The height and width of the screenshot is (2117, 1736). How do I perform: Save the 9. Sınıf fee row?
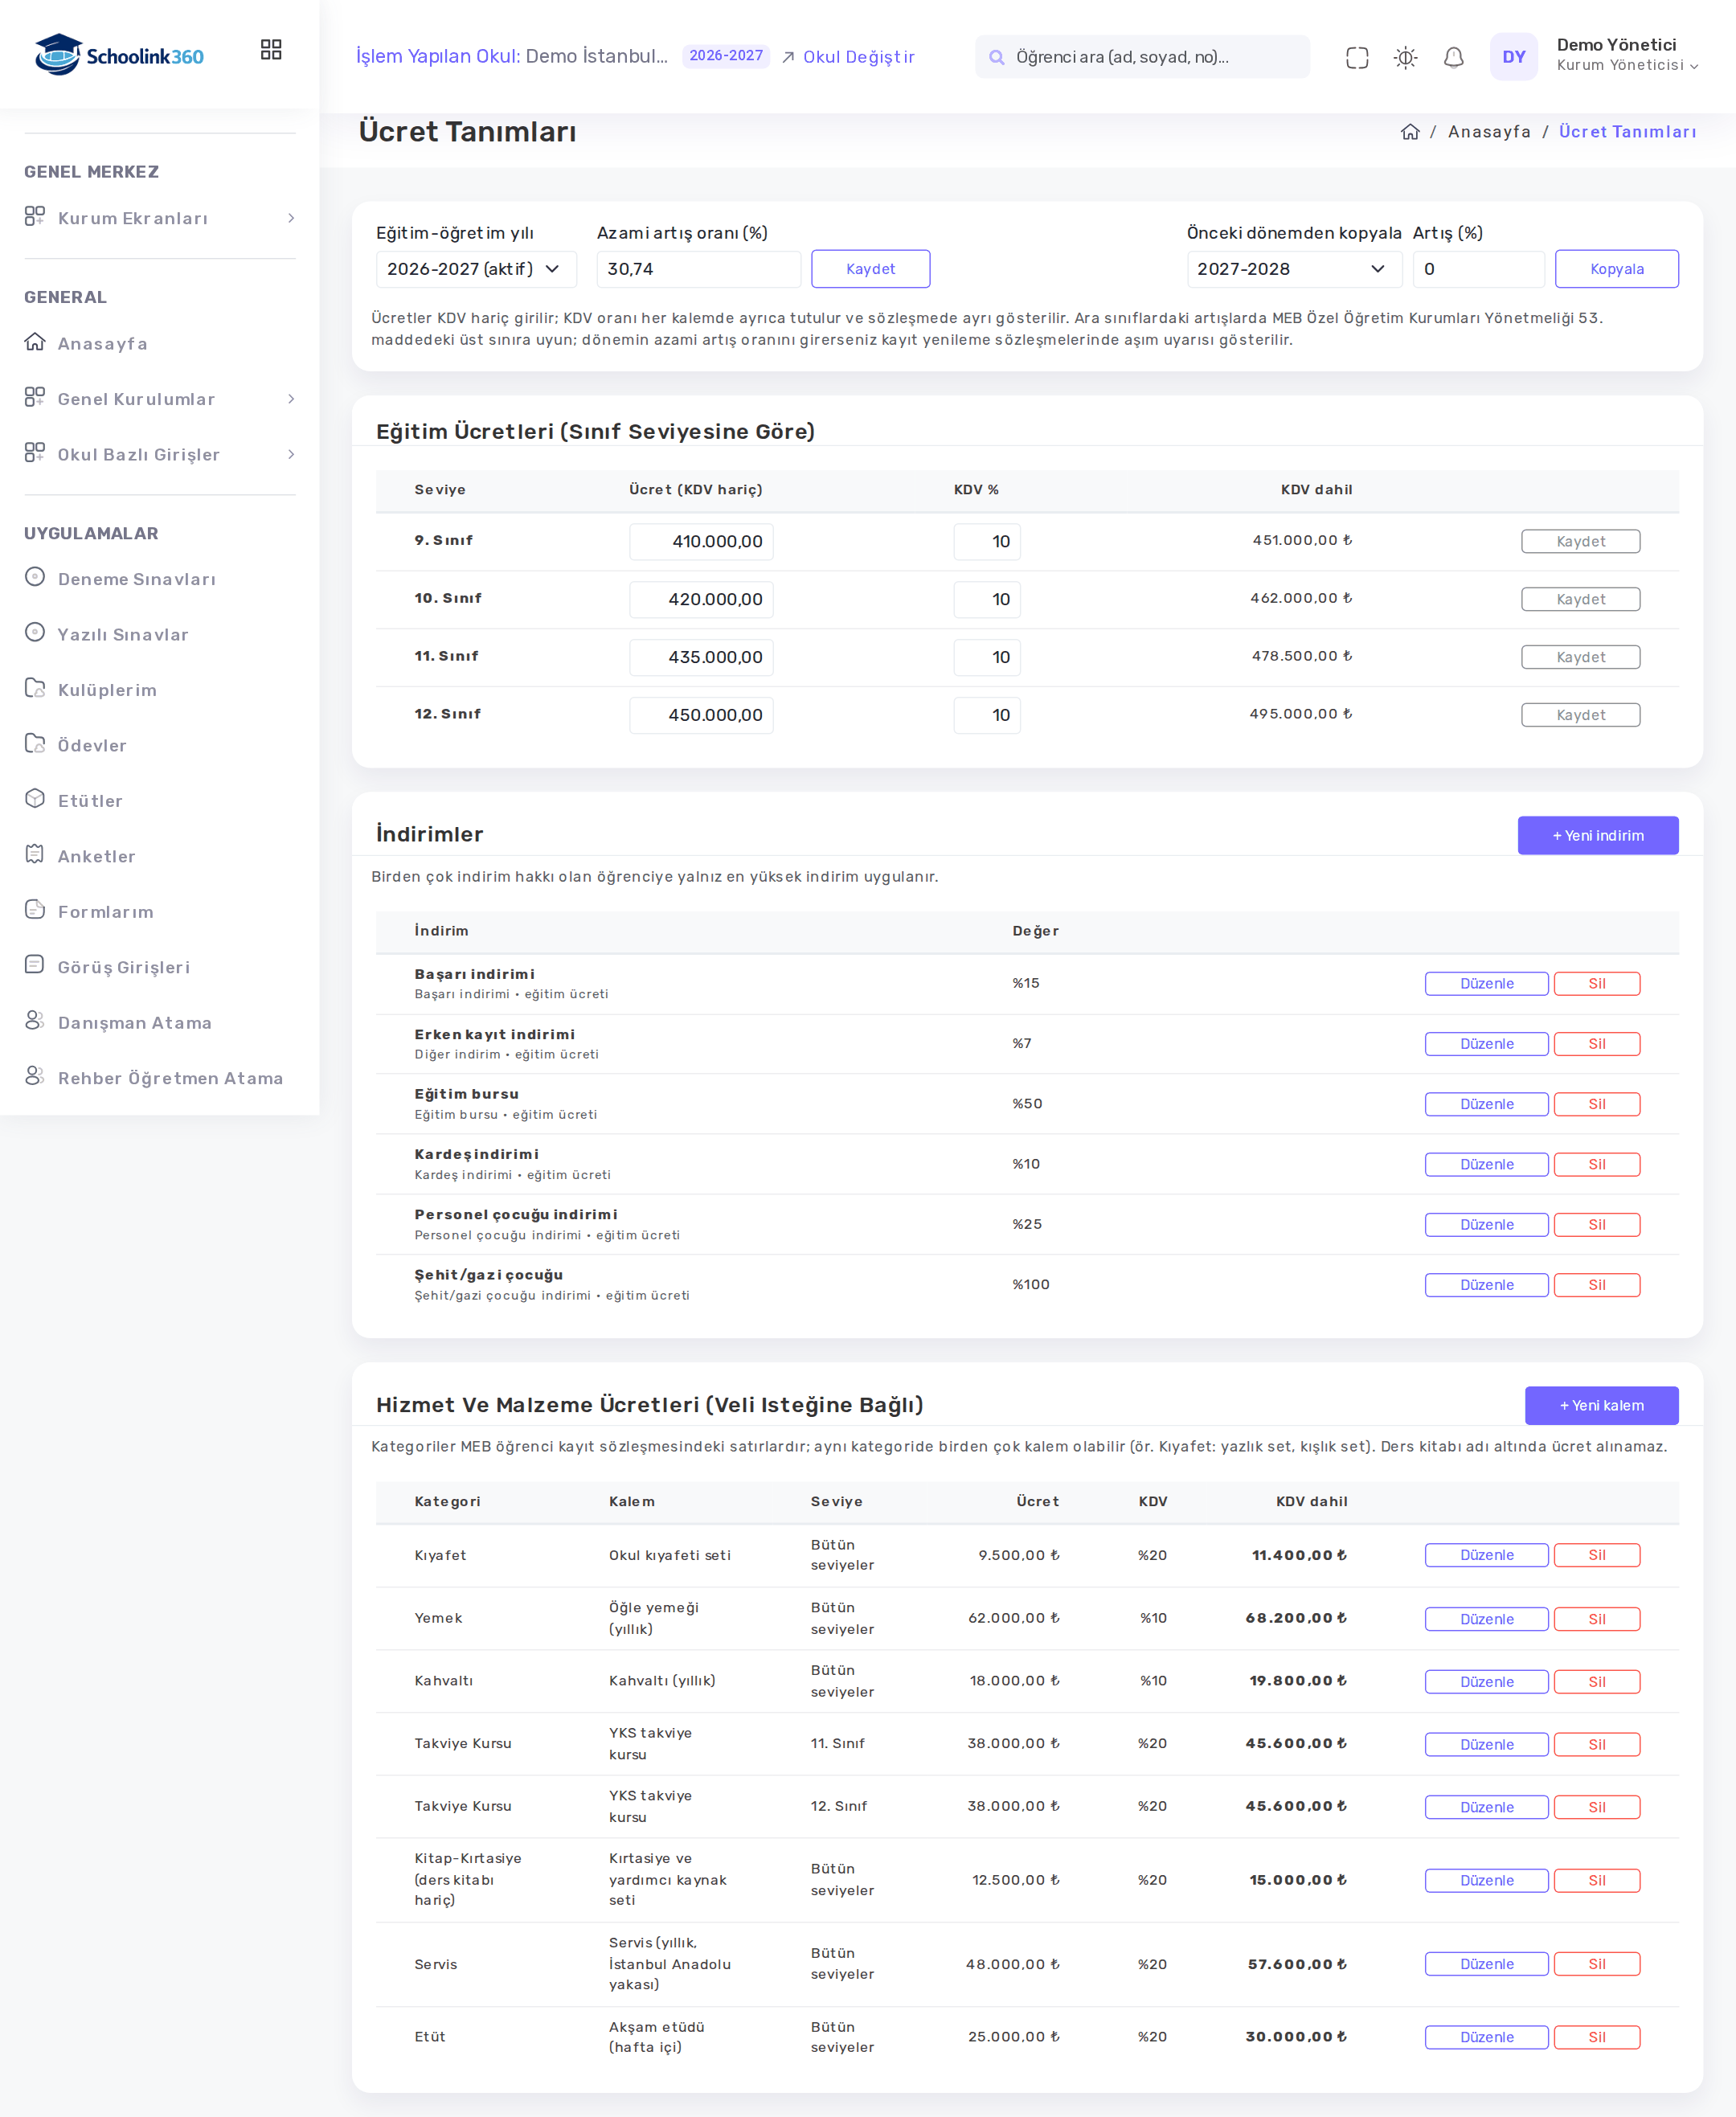(1580, 541)
